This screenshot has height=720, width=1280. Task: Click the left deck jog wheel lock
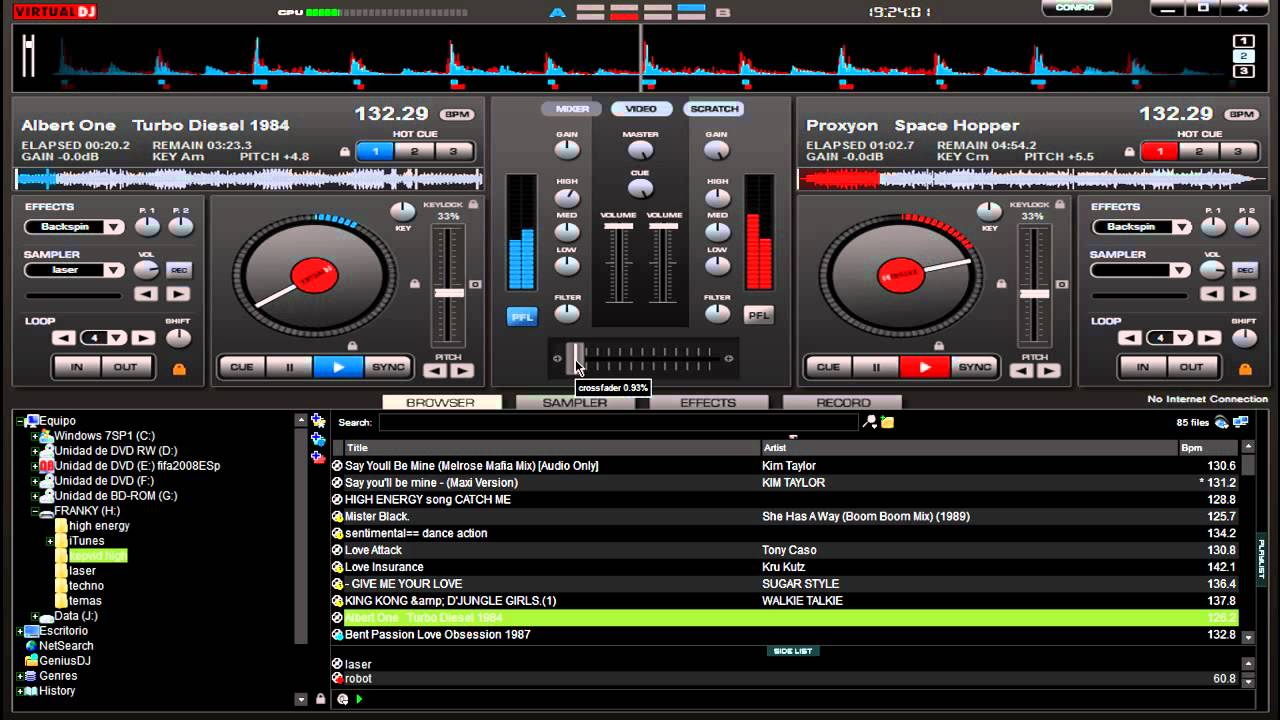tap(415, 284)
